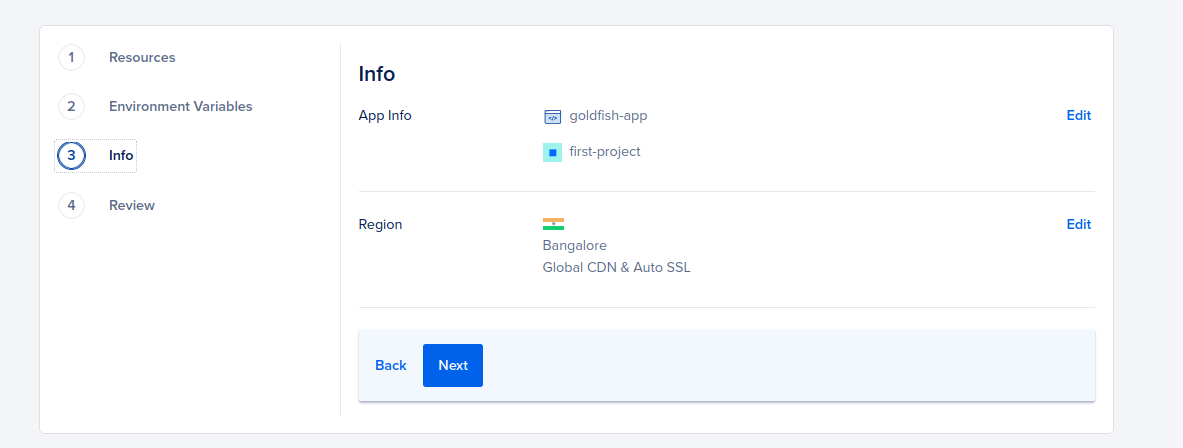Screen dimensions: 1183x448
Task: Edit the Region setting
Action: [x=1078, y=224]
